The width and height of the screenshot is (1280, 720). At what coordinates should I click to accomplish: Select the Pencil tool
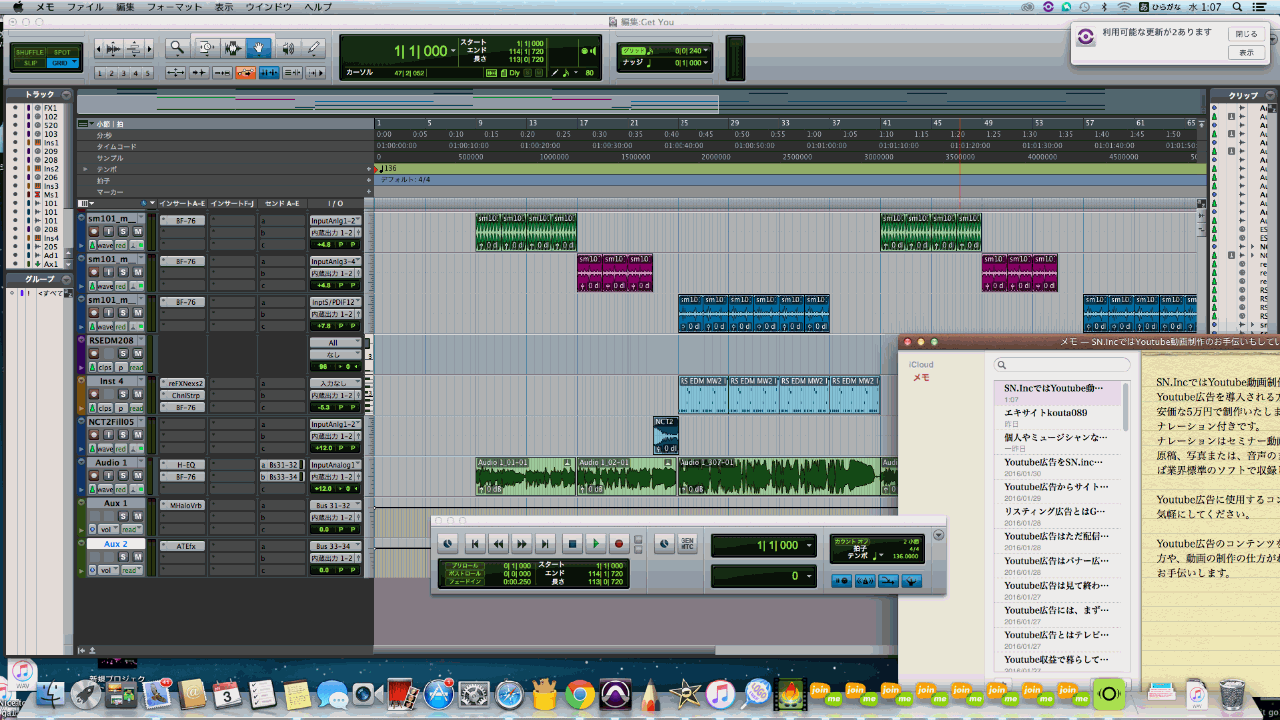click(x=314, y=47)
